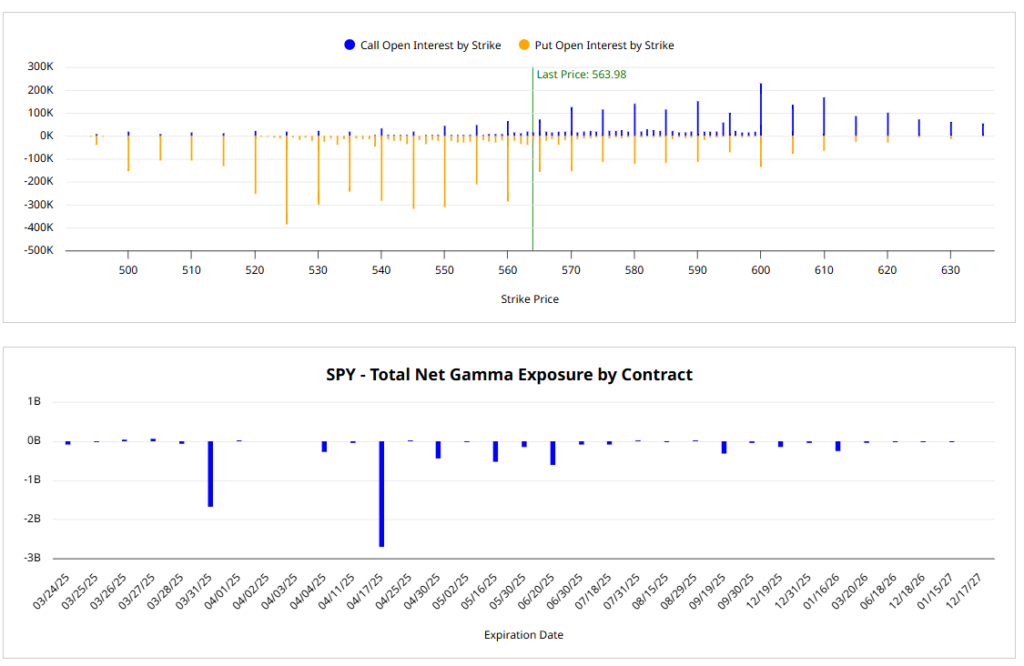The height and width of the screenshot is (666, 1024).
Task: Select the tall blue call bar at strike 600
Action: click(760, 109)
